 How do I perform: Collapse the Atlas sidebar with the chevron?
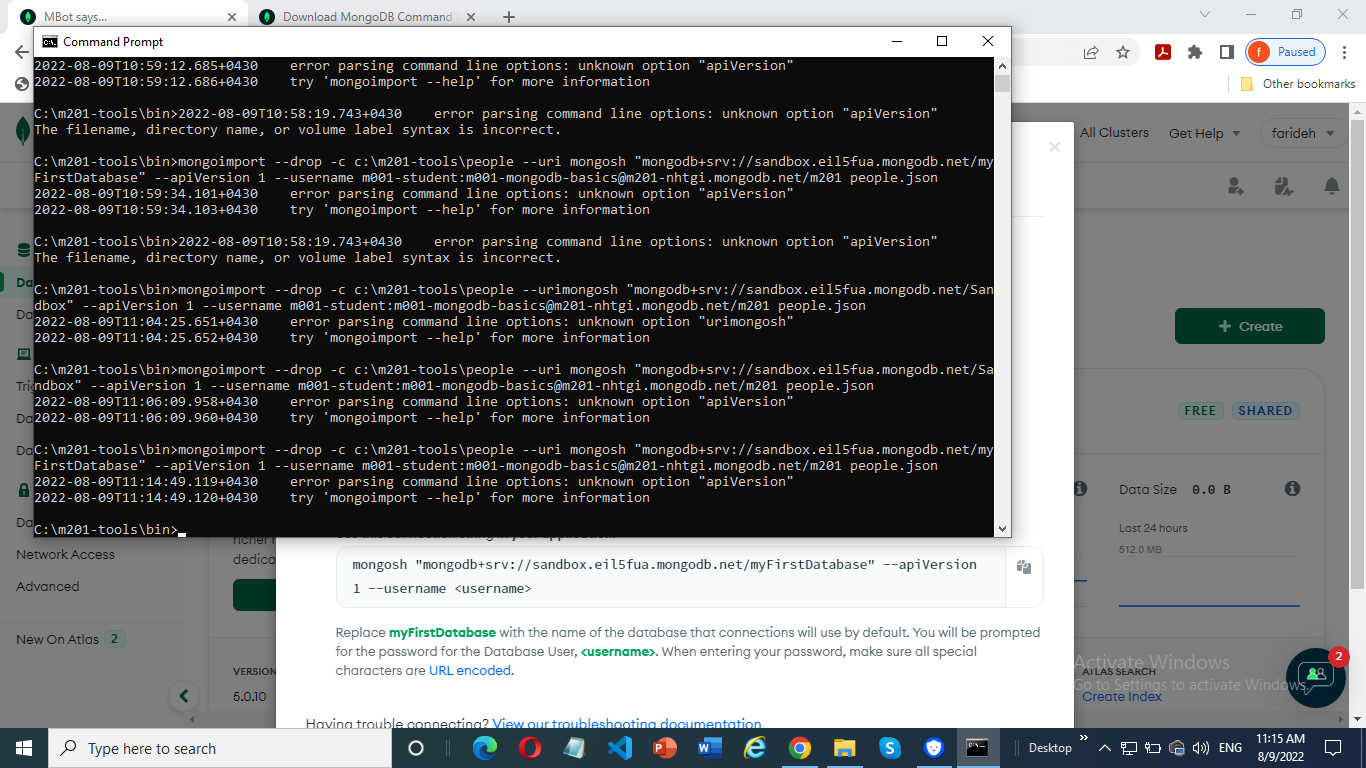point(183,695)
